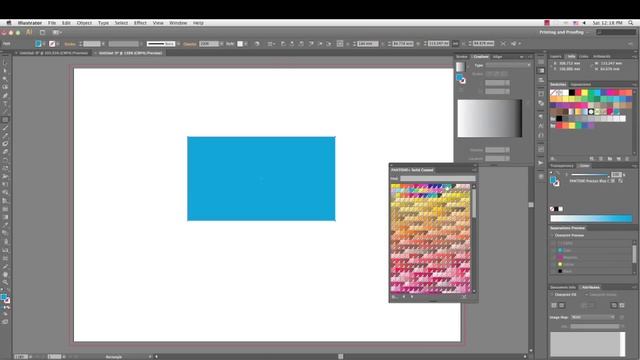Select the Eyedropper tool
This screenshot has width=640, height=360.
tap(5, 225)
